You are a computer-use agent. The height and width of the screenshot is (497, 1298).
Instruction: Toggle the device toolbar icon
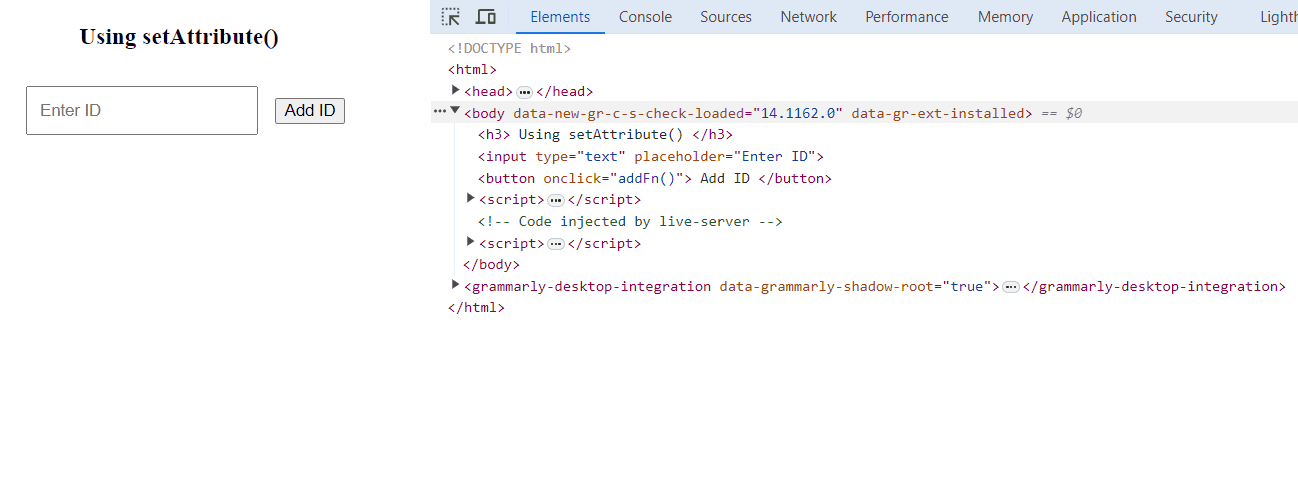486,17
